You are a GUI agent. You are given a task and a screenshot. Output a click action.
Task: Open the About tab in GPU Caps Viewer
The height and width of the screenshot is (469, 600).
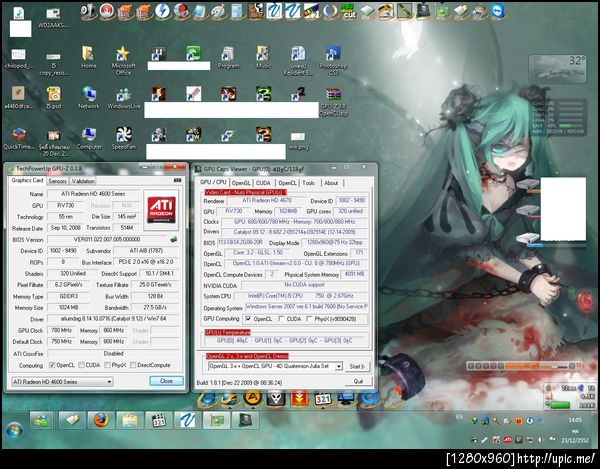pos(331,183)
